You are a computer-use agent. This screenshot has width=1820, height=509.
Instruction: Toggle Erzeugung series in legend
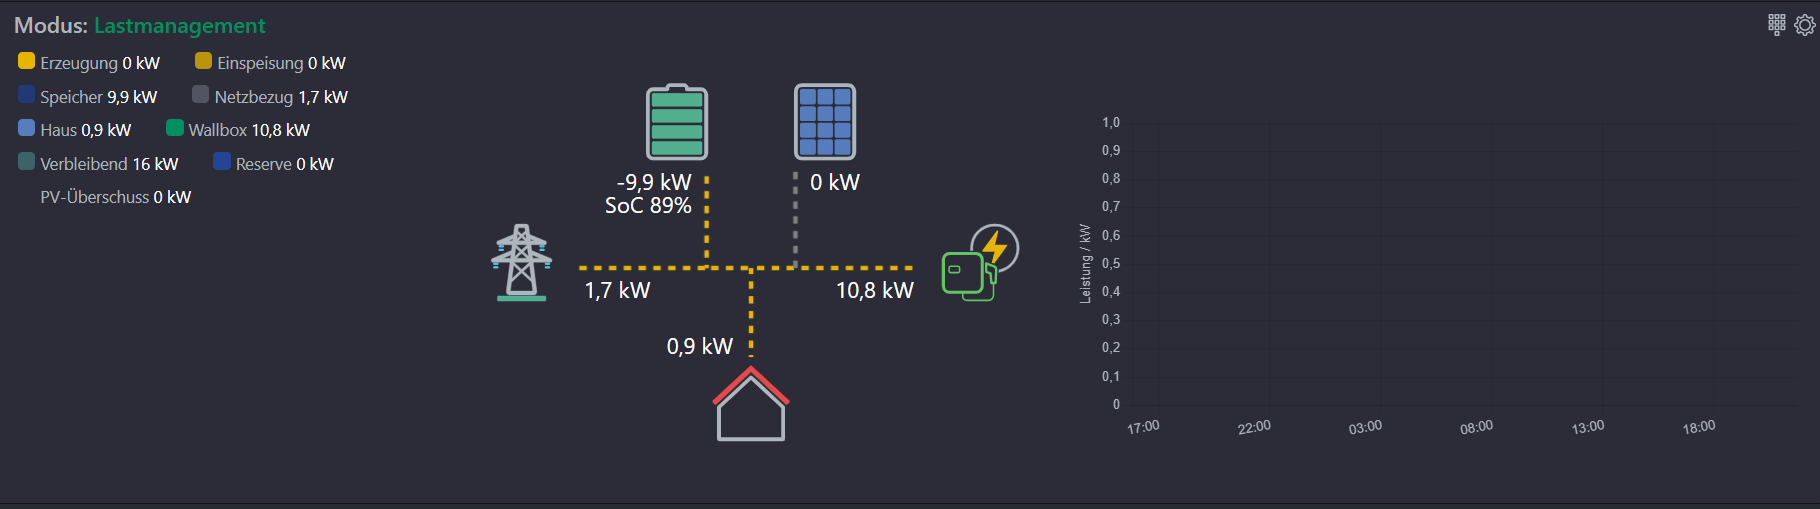point(89,63)
